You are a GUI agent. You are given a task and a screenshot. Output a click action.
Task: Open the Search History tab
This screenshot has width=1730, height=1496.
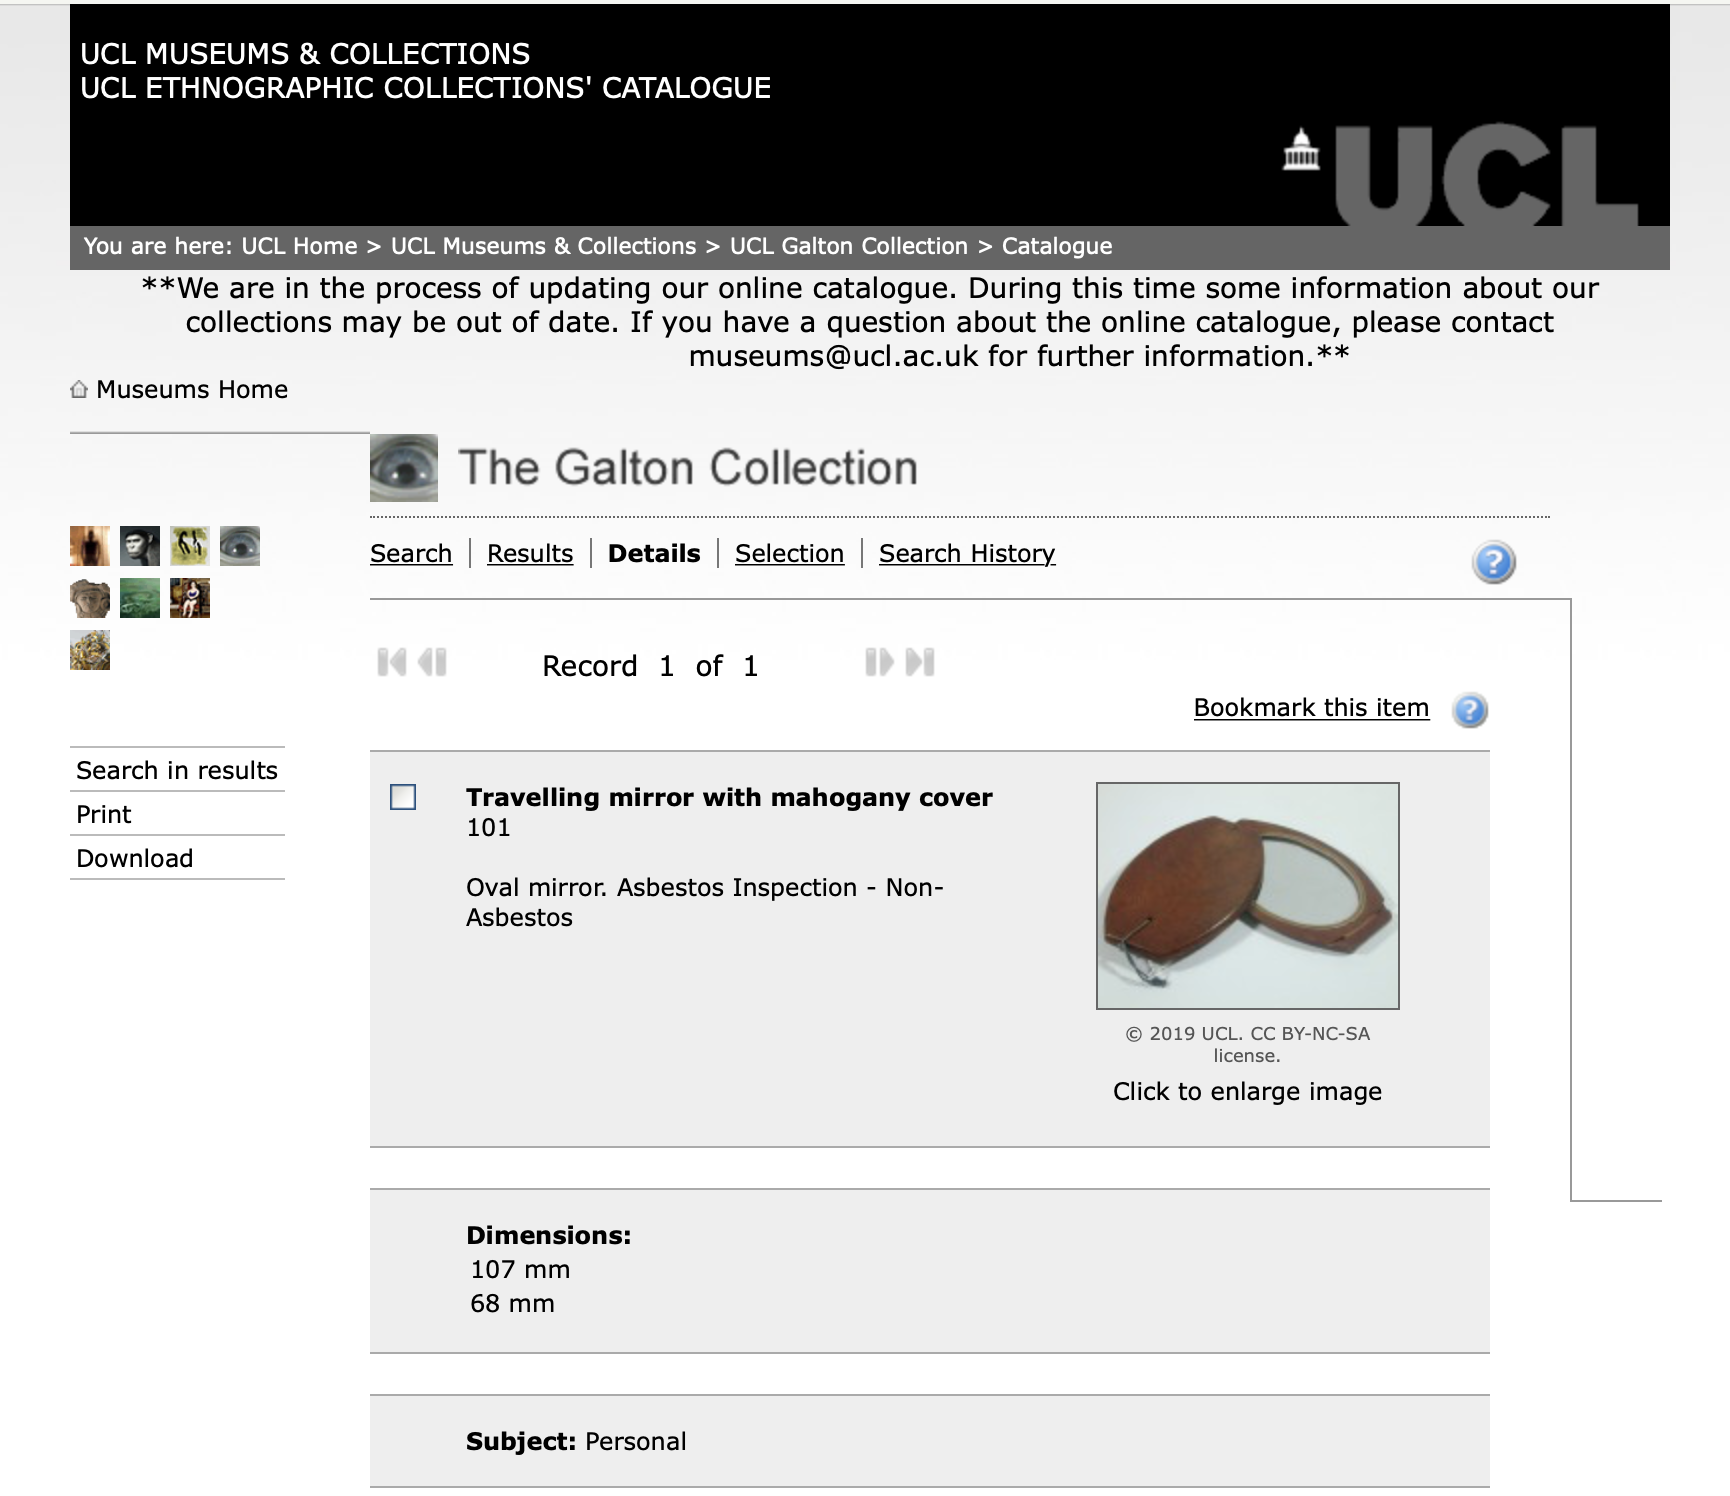click(x=967, y=553)
